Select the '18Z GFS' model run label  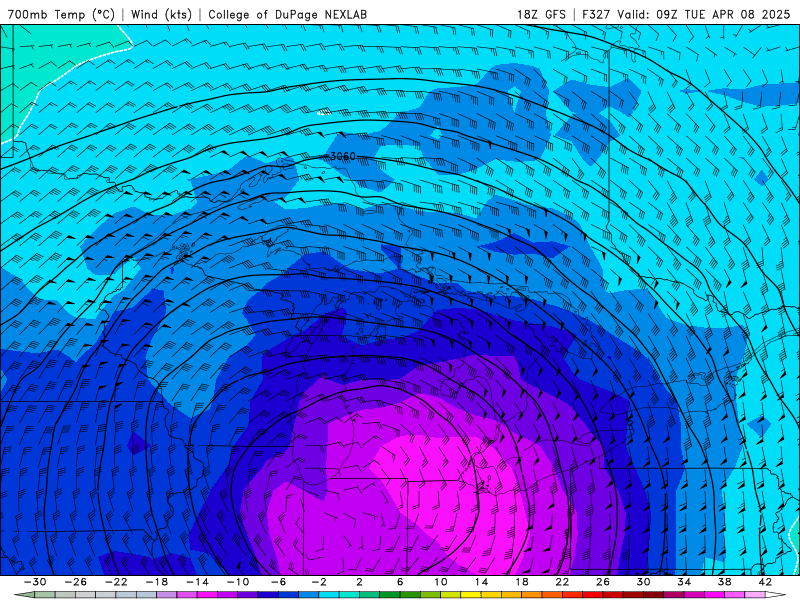tap(541, 15)
